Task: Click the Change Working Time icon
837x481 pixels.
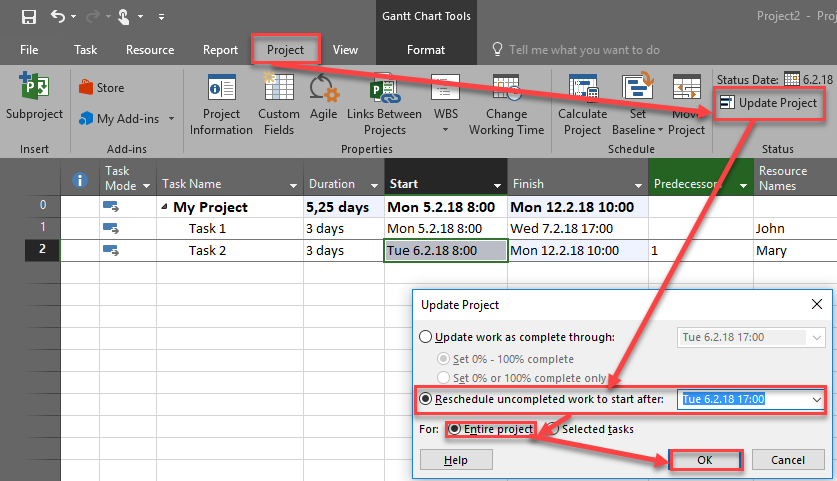Action: click(506, 88)
